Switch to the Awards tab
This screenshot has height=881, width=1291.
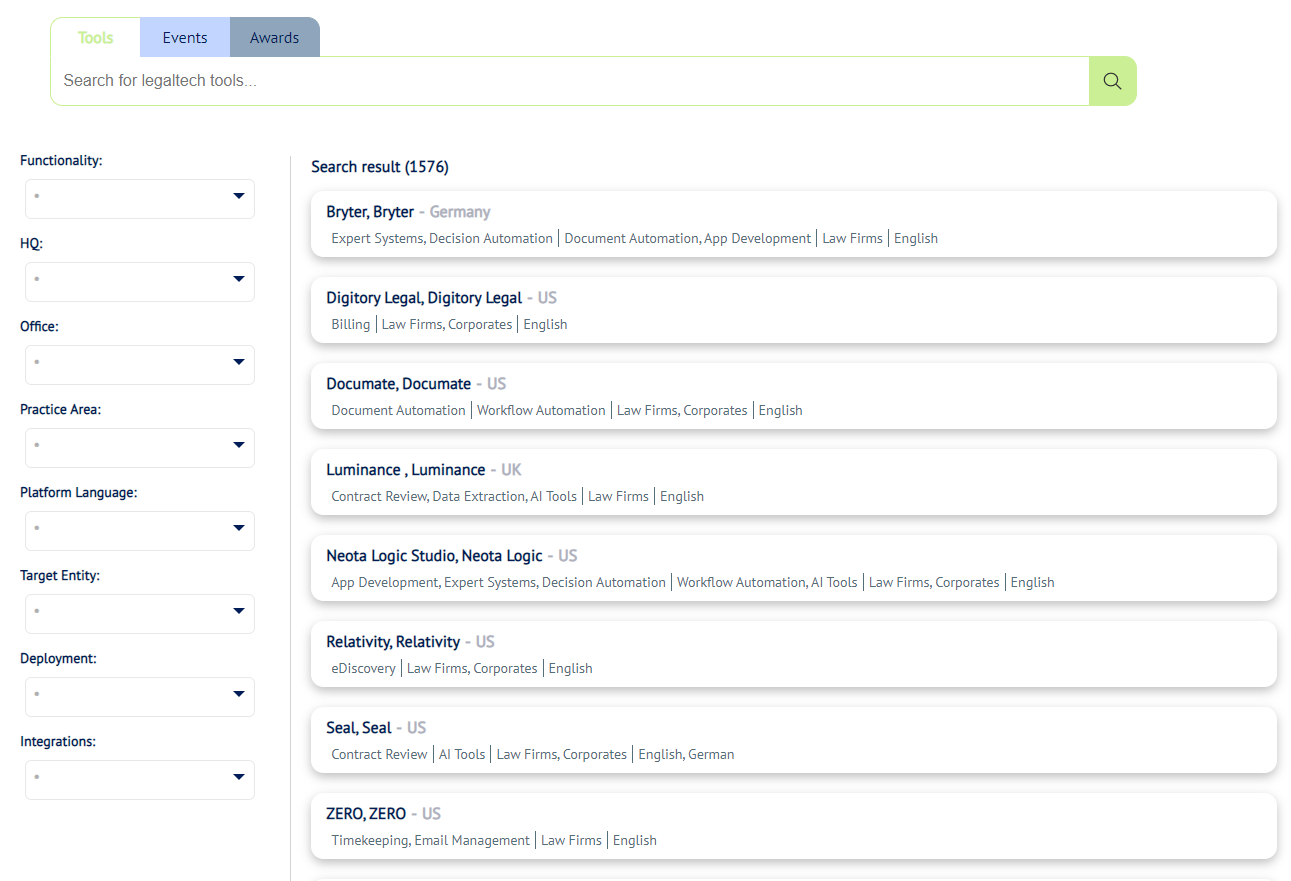click(x=275, y=38)
